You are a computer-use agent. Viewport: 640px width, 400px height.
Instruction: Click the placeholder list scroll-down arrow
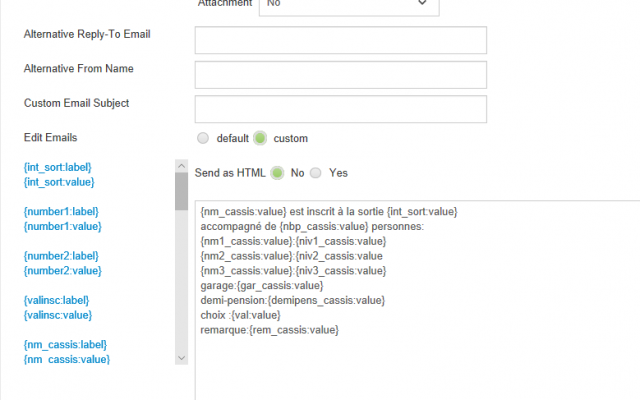(x=182, y=358)
